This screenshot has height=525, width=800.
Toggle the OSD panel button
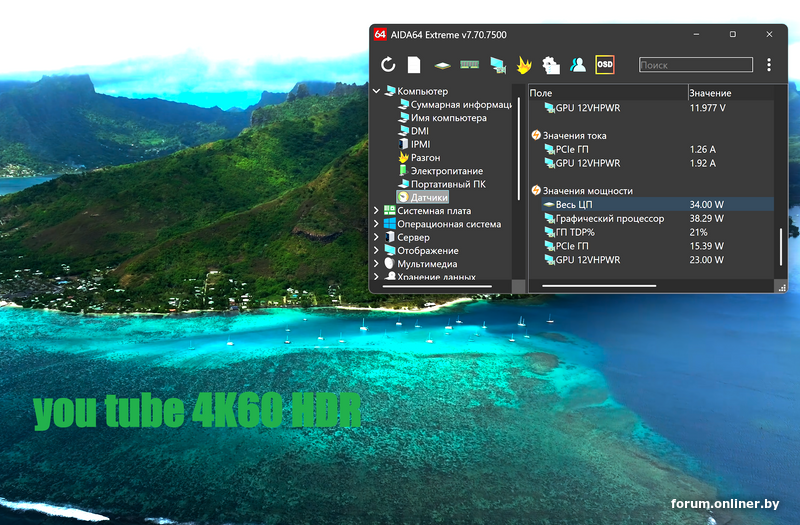(605, 65)
